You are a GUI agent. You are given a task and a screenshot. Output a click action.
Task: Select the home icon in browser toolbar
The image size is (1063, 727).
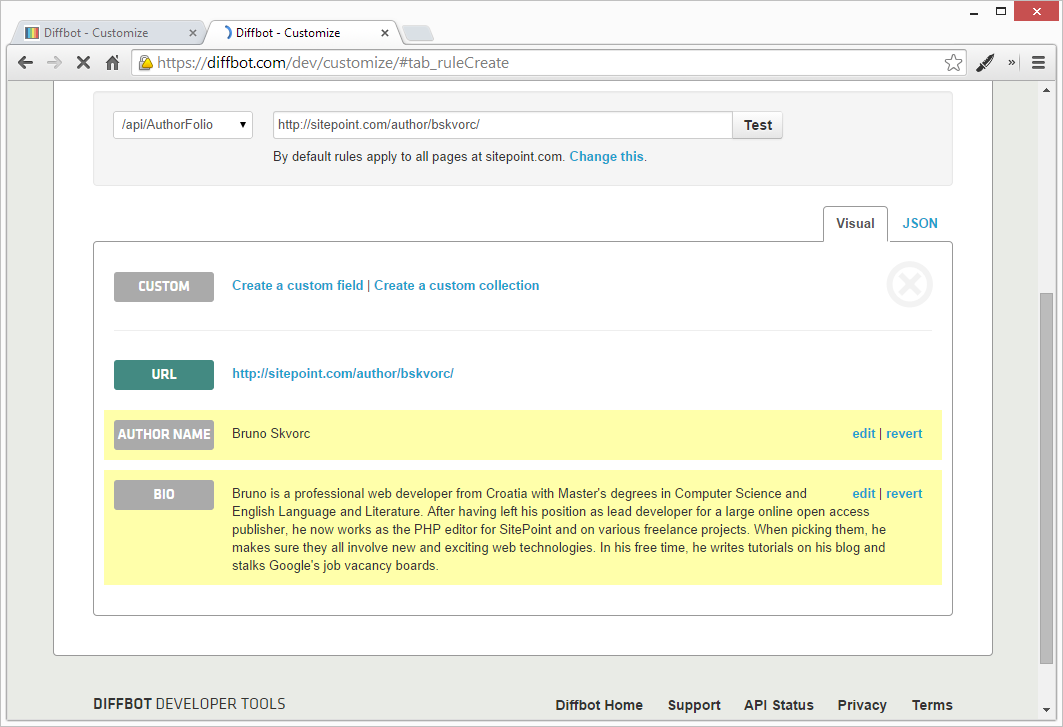tap(113, 62)
